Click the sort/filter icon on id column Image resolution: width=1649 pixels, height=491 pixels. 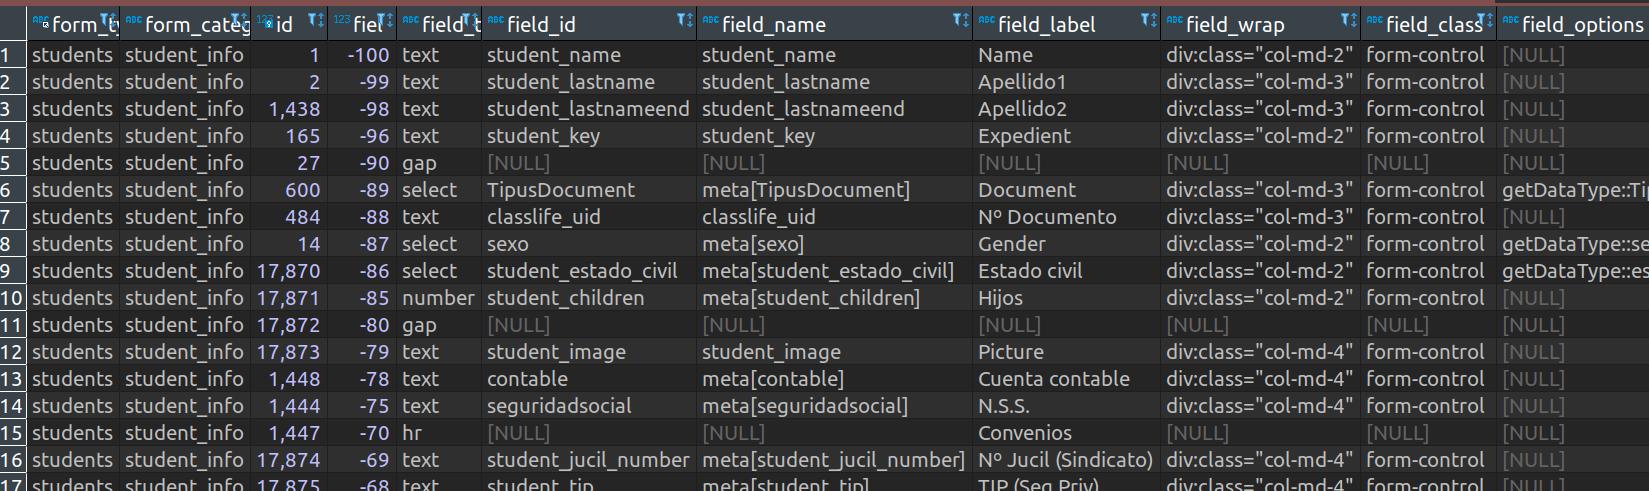pyautogui.click(x=316, y=21)
